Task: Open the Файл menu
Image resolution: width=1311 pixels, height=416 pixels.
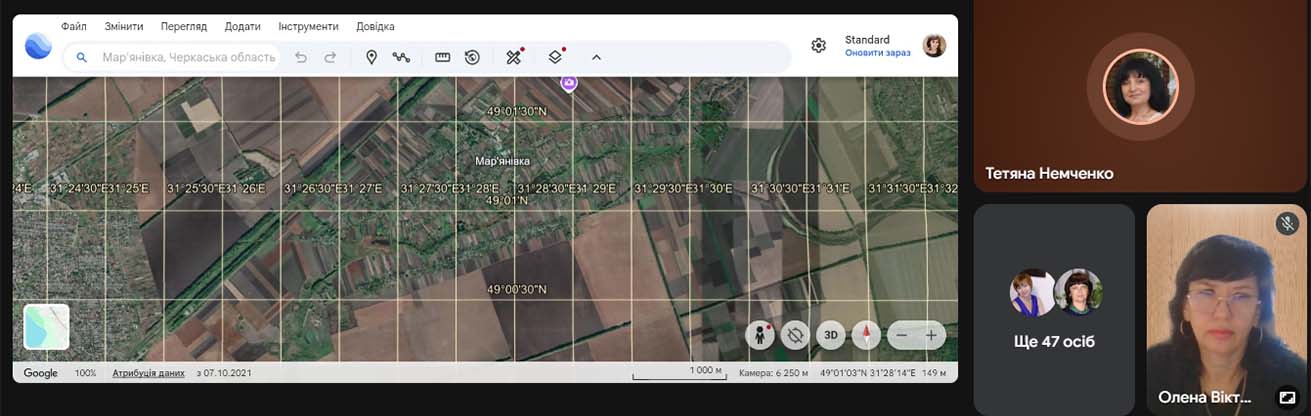Action: pos(73,26)
